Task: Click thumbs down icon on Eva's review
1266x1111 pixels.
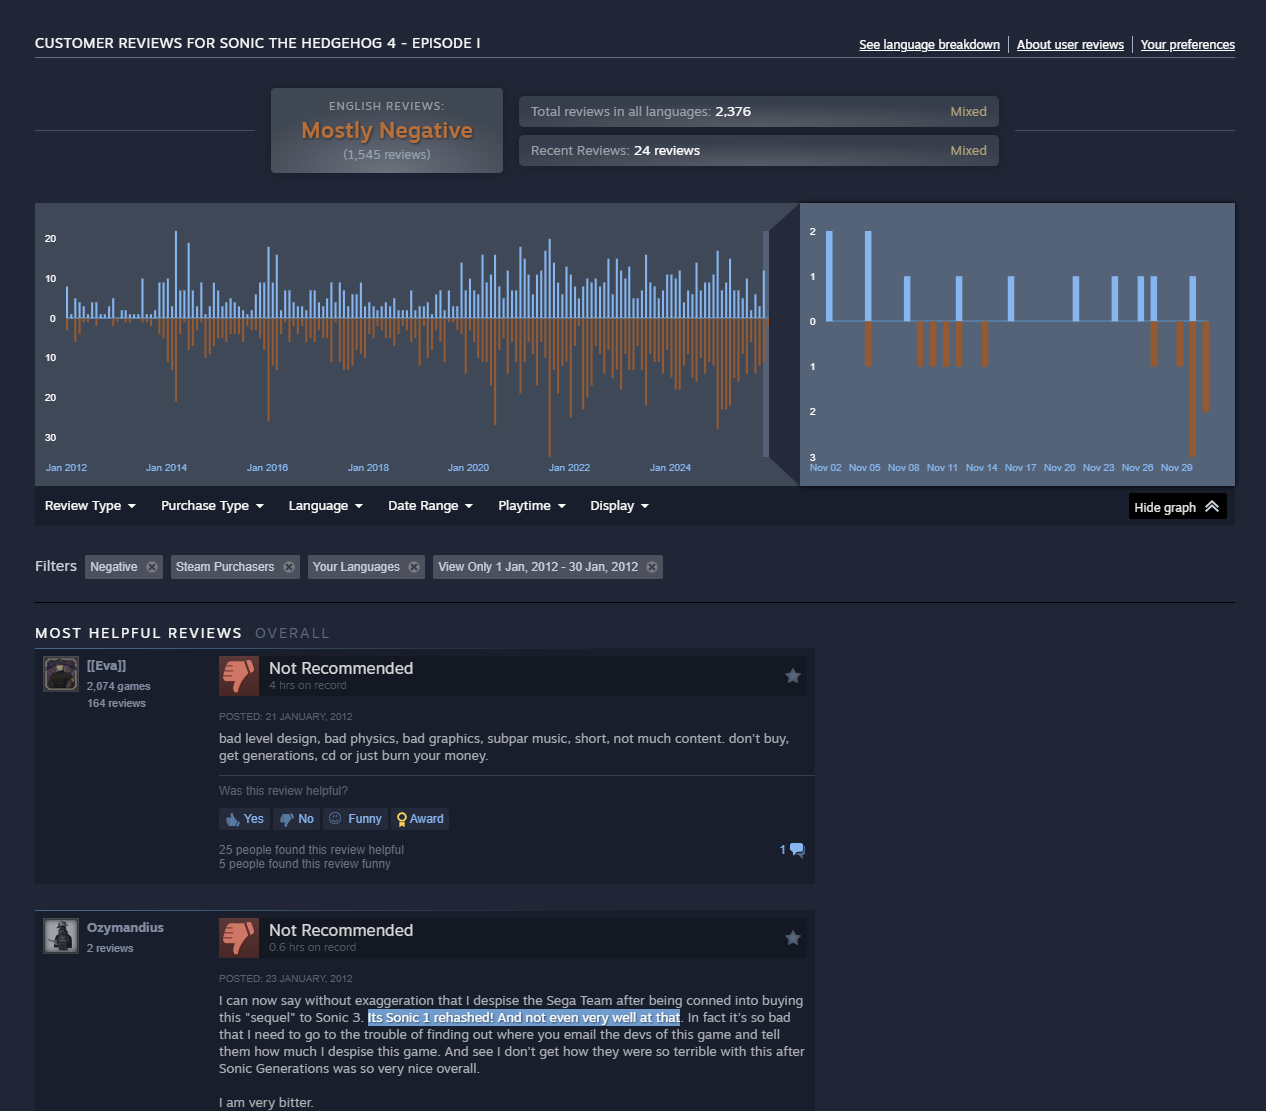Action: 239,676
